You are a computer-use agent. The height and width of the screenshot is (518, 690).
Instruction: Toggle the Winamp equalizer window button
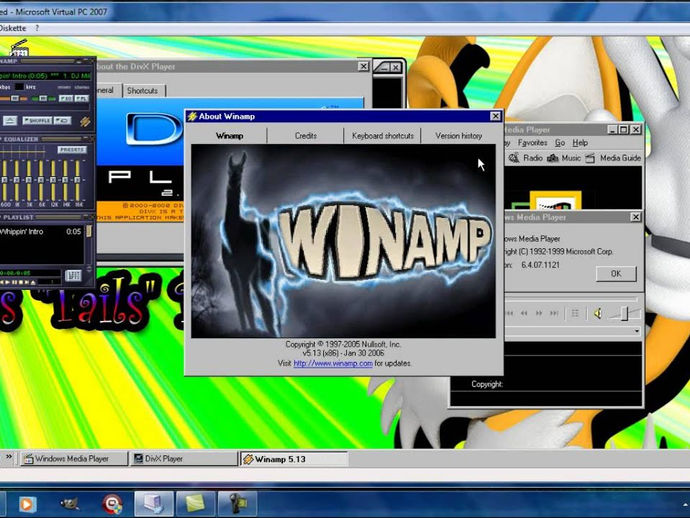(x=66, y=98)
